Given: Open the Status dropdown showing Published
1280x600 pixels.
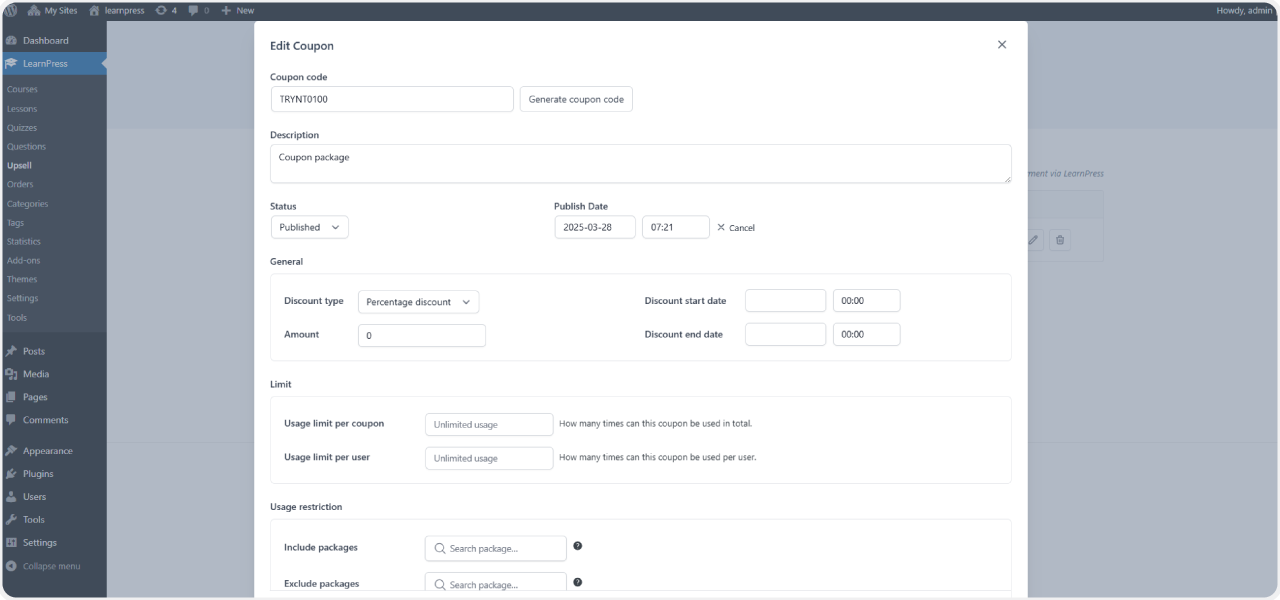Looking at the screenshot, I should pos(309,227).
